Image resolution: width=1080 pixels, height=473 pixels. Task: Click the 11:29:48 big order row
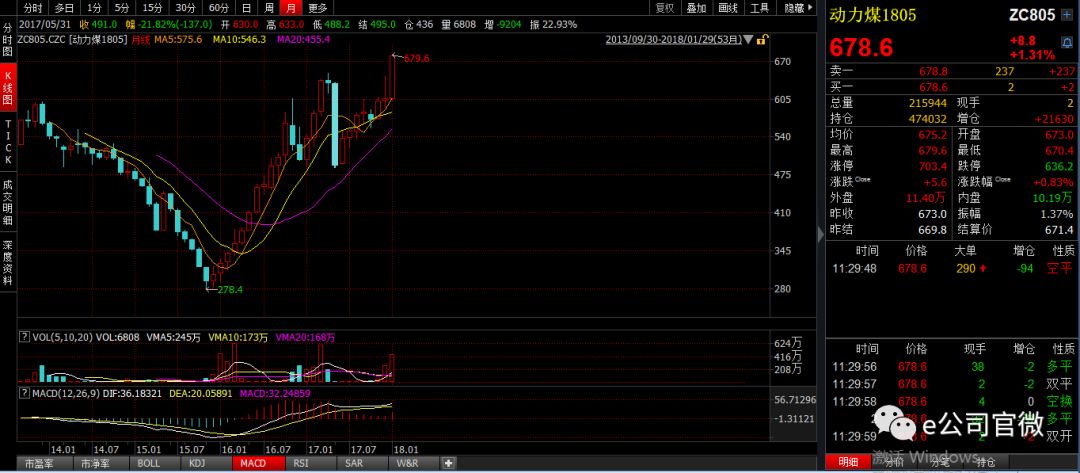tap(951, 269)
